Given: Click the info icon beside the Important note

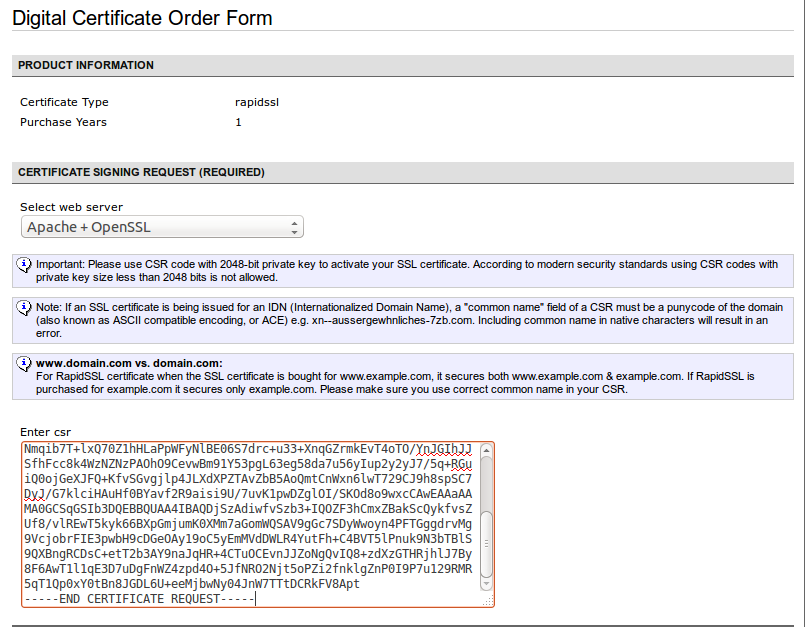Looking at the screenshot, I should (x=24, y=264).
